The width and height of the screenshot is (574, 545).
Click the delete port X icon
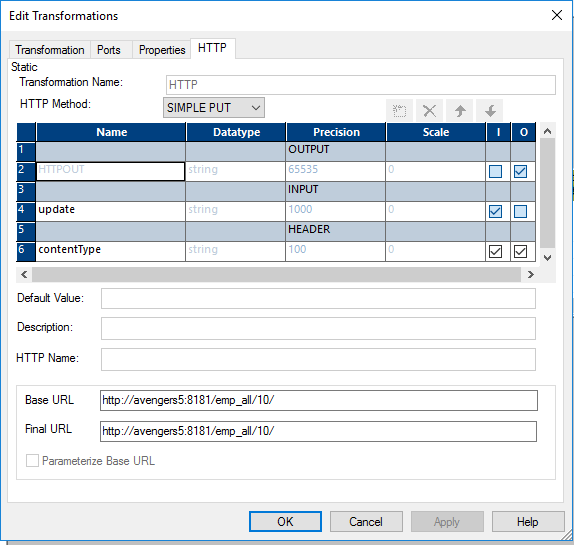[429, 110]
